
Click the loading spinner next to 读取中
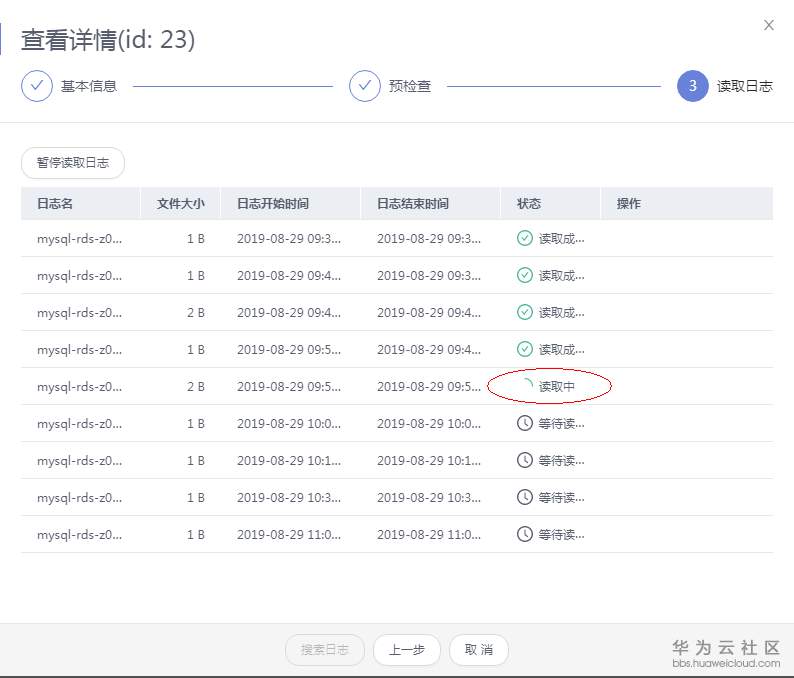coord(527,385)
